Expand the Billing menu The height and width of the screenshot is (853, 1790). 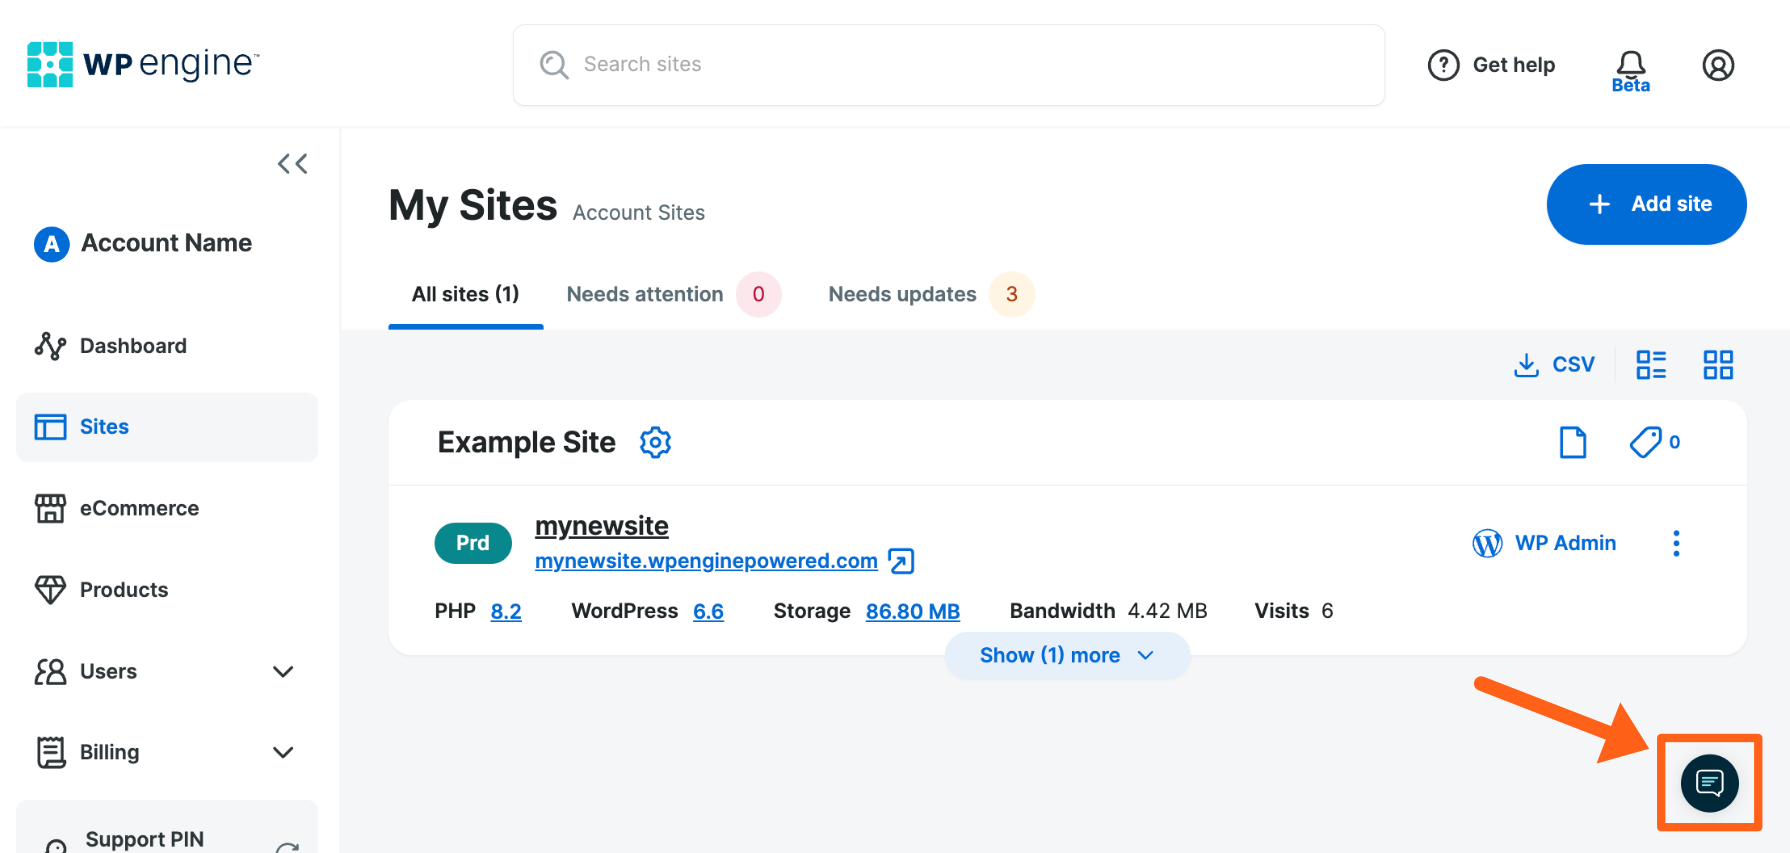pos(283,752)
